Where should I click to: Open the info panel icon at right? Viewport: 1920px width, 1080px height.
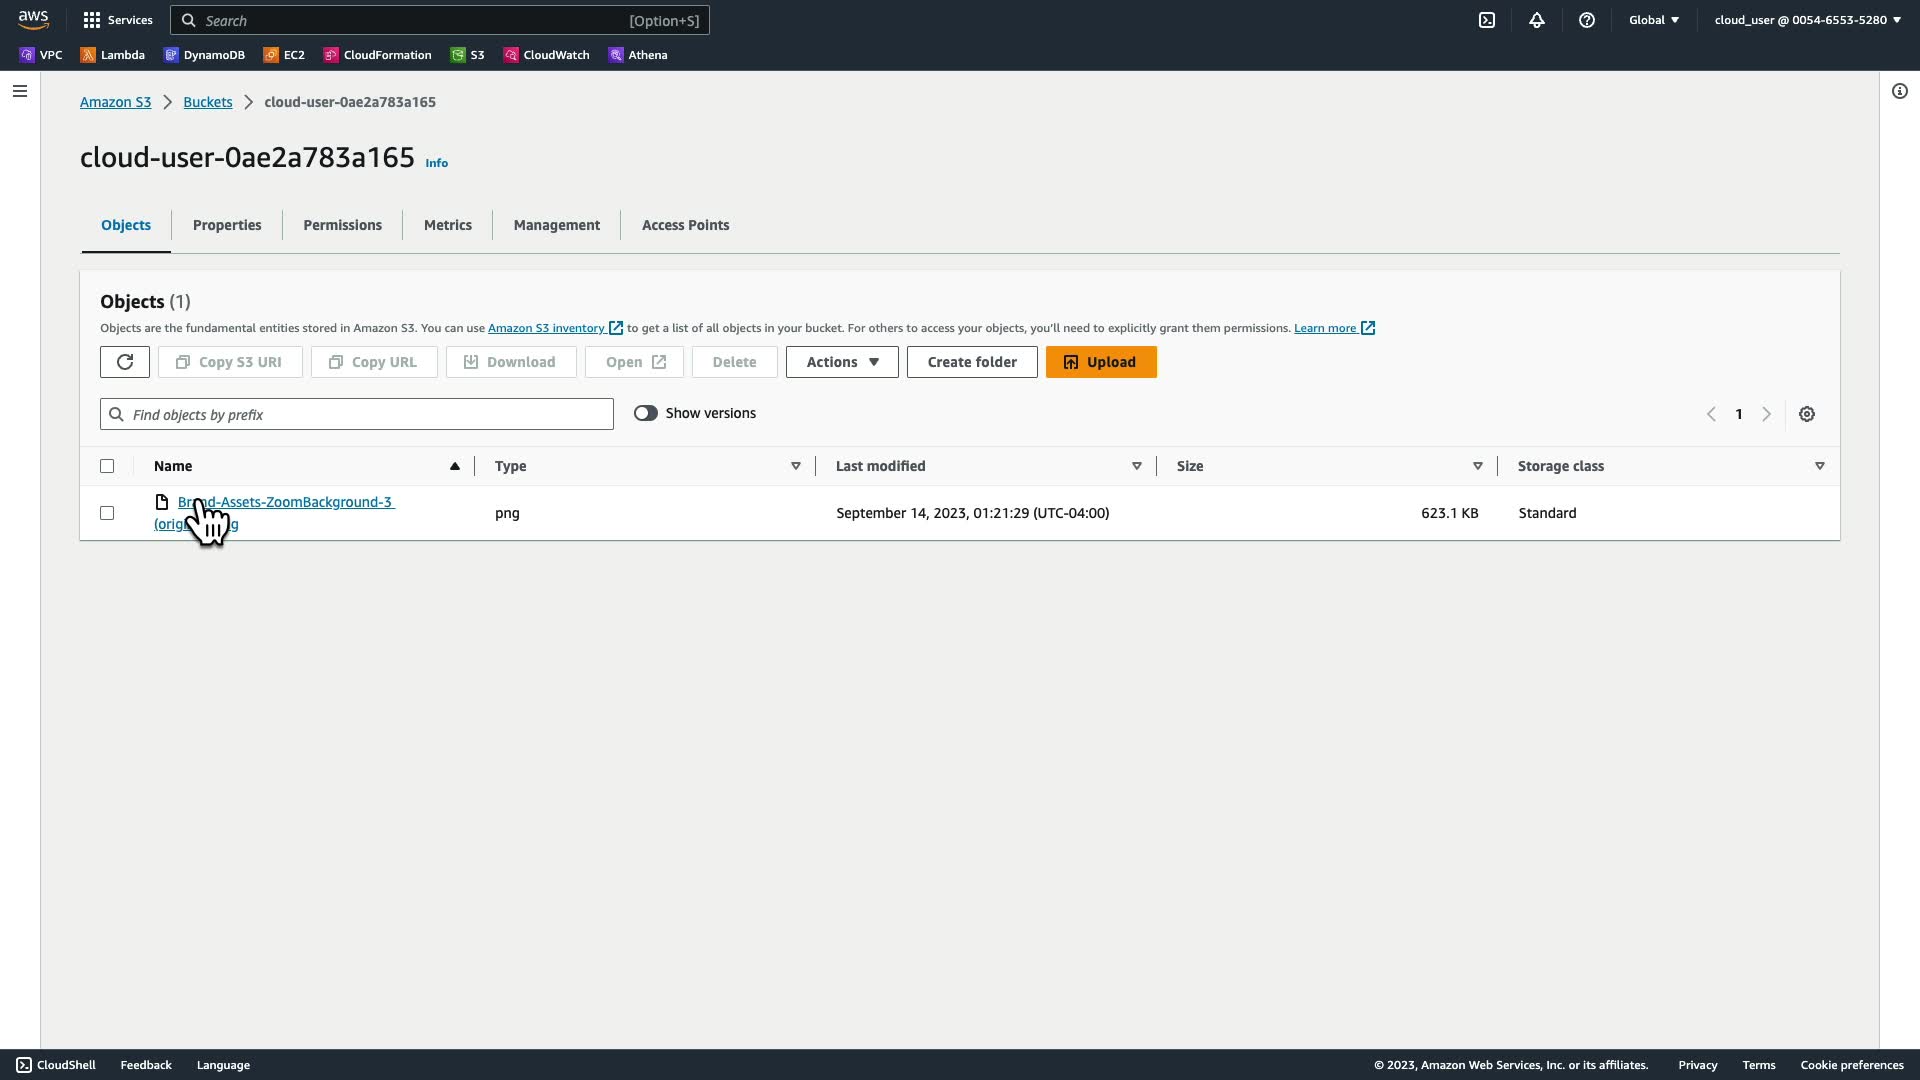(x=1900, y=91)
